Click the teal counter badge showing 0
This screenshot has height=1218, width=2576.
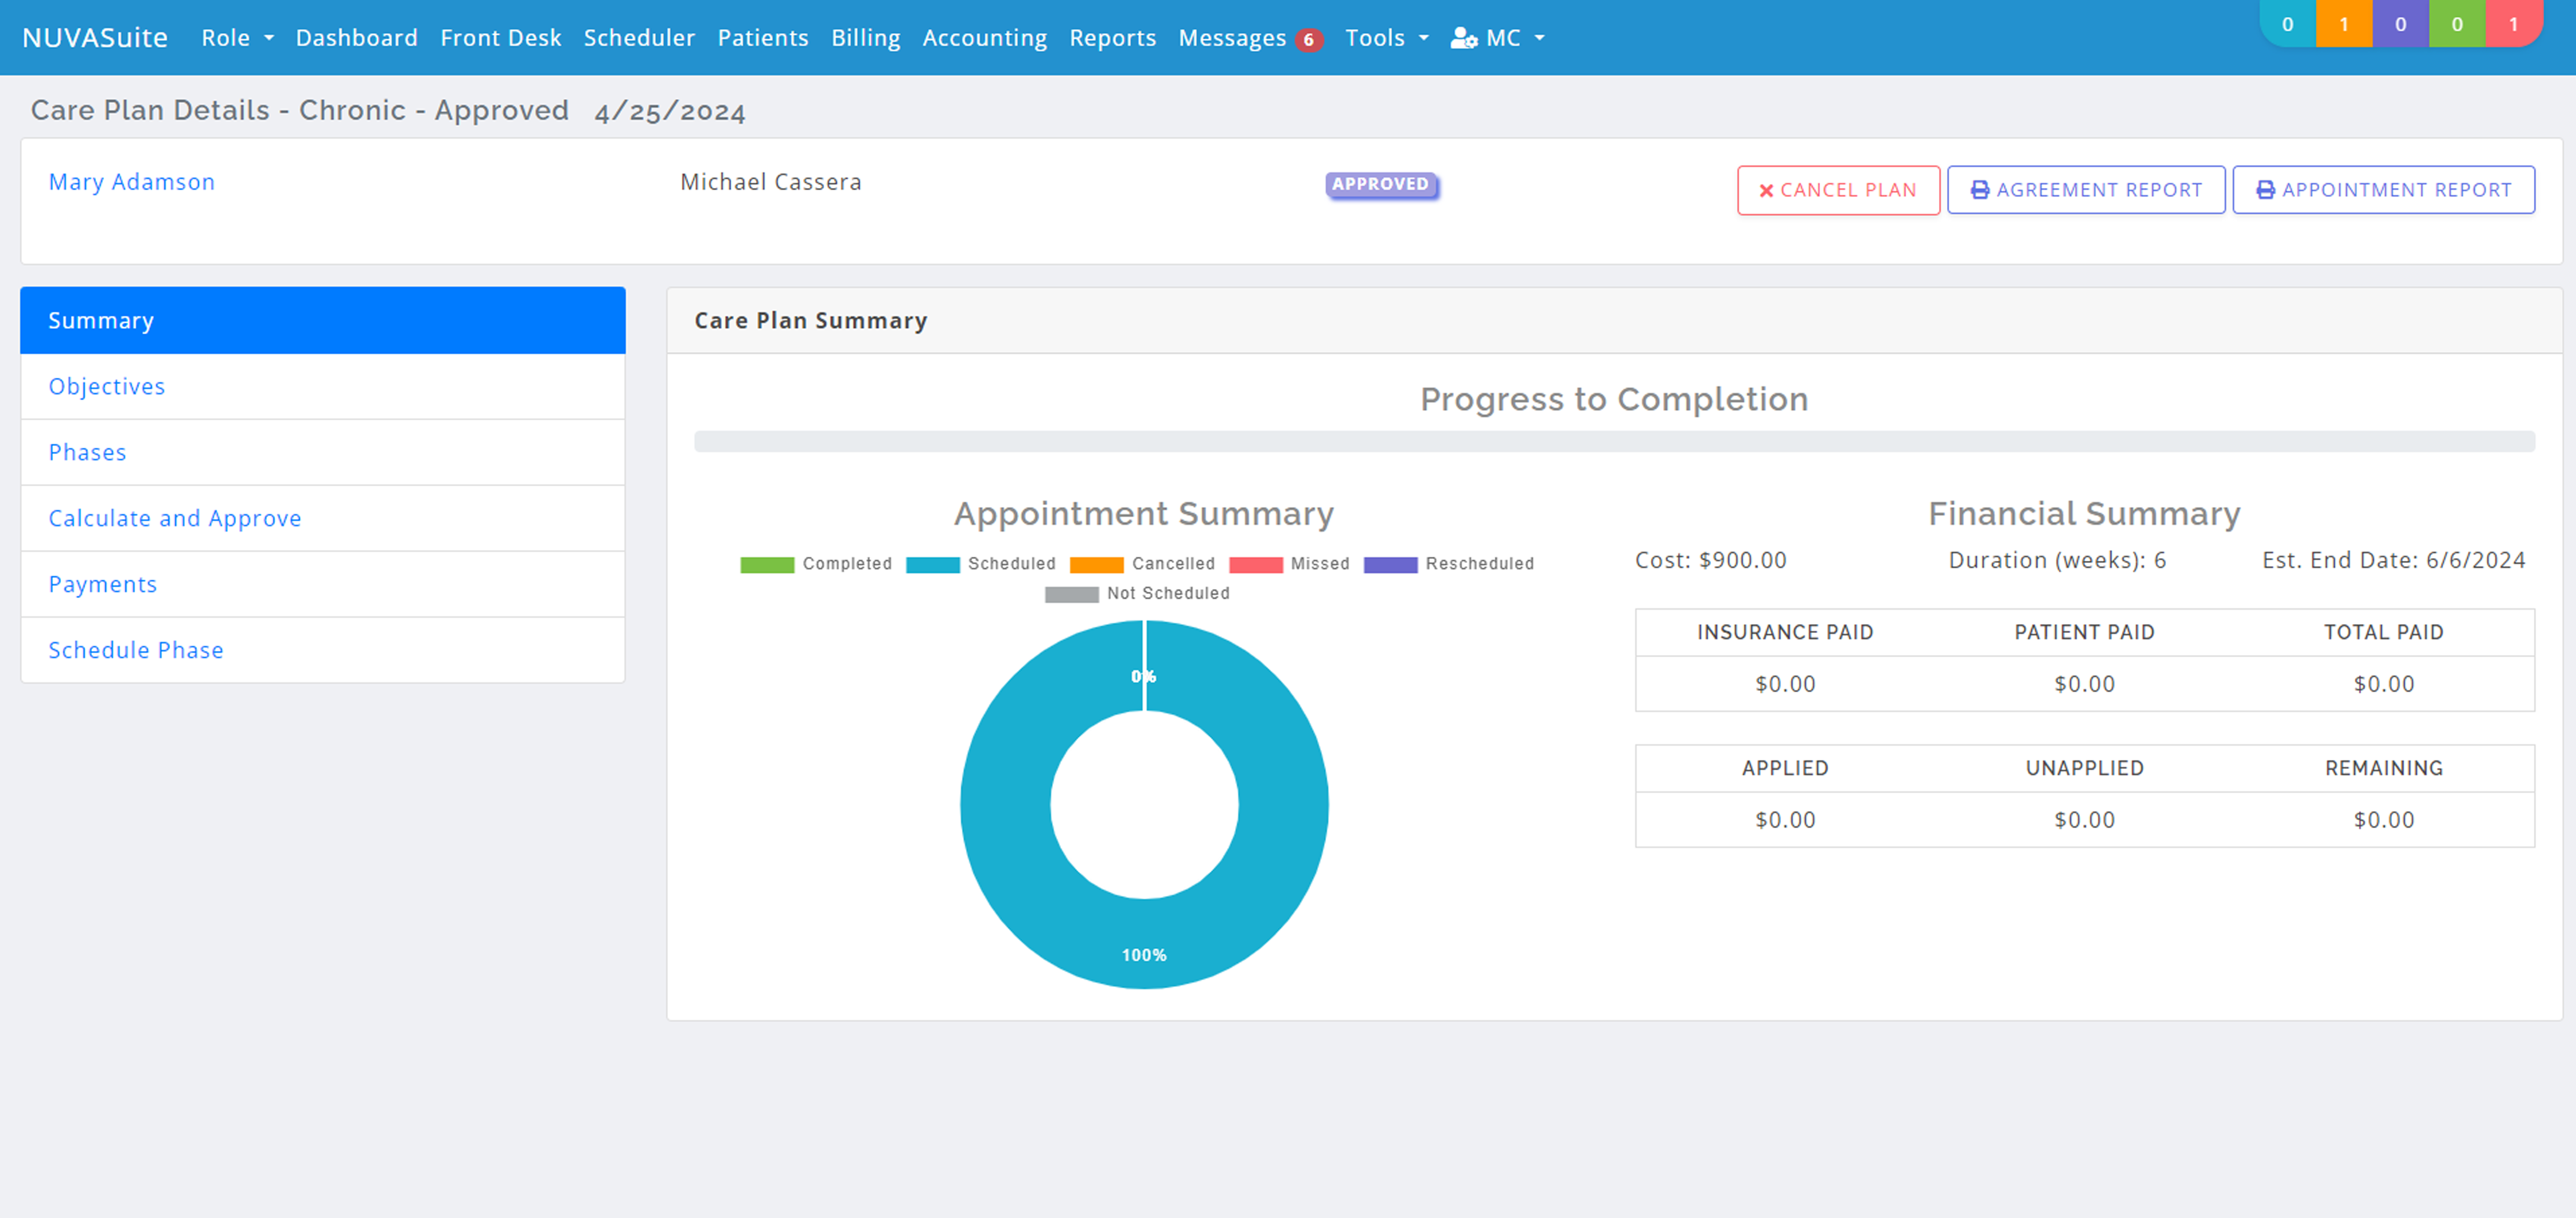(2287, 24)
